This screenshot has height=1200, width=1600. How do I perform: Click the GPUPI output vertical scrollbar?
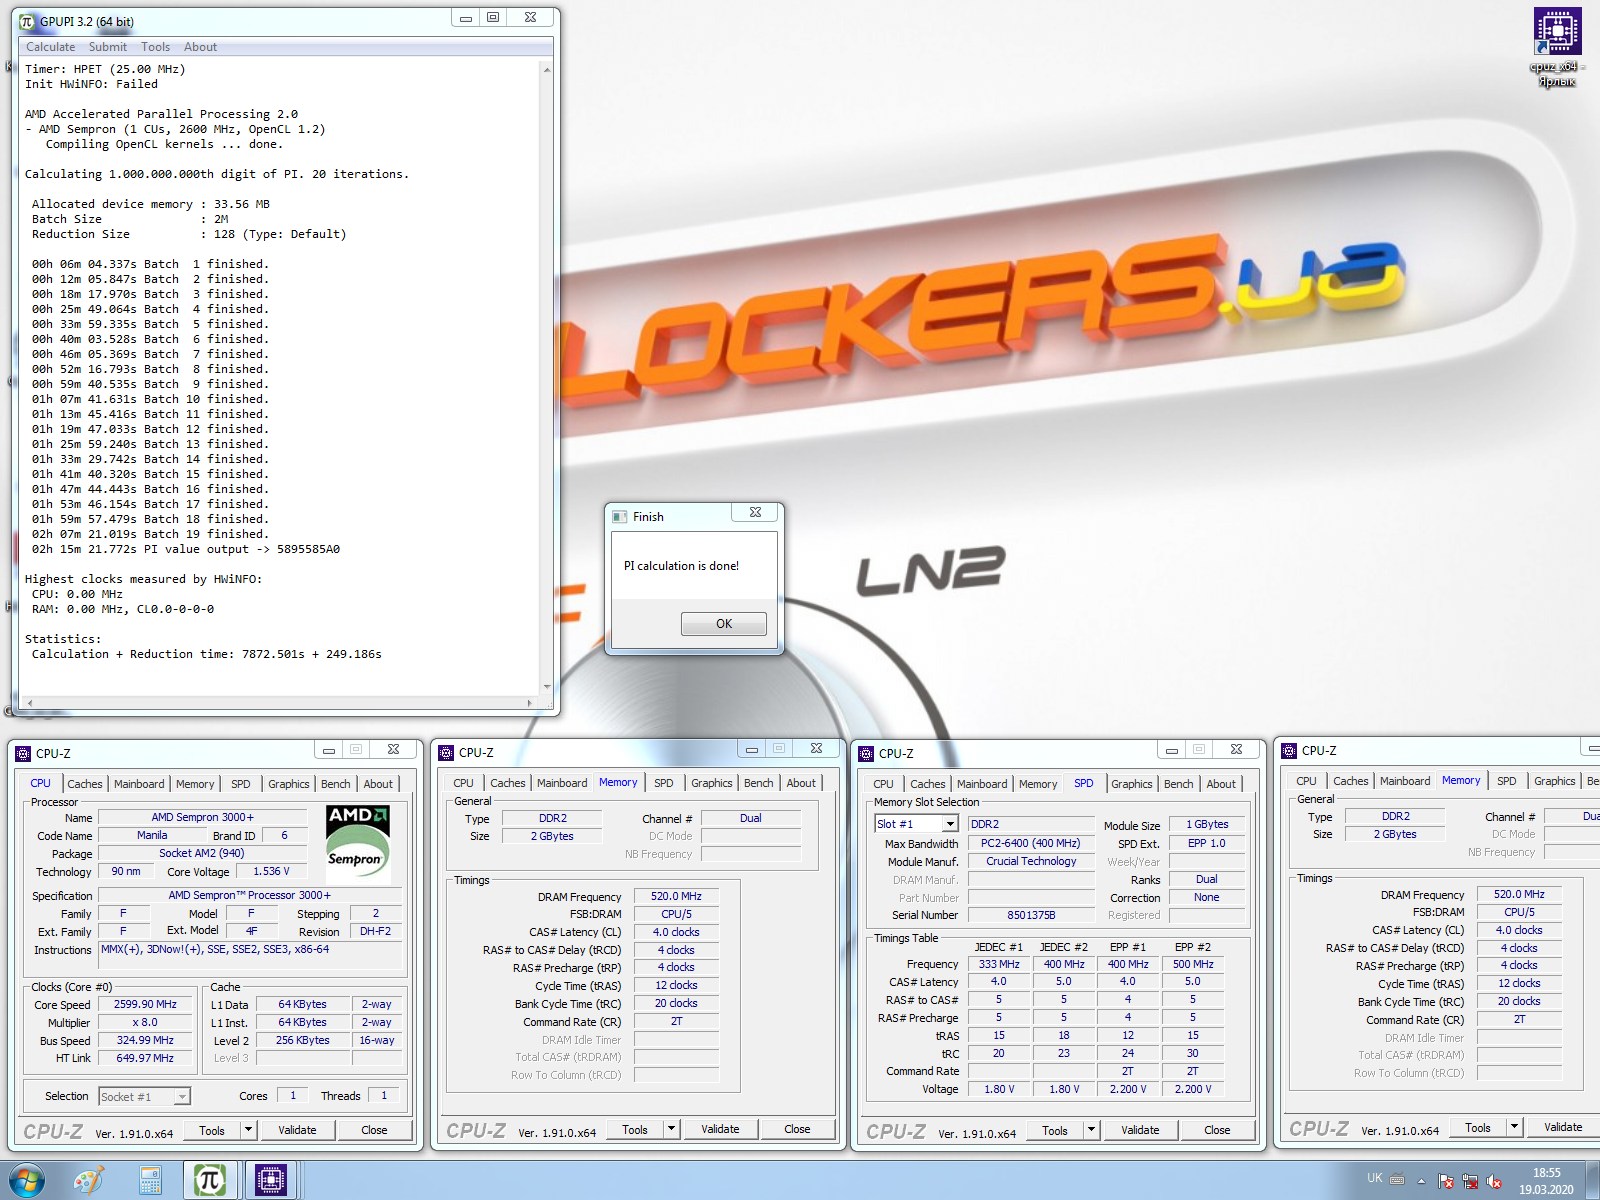[x=546, y=378]
